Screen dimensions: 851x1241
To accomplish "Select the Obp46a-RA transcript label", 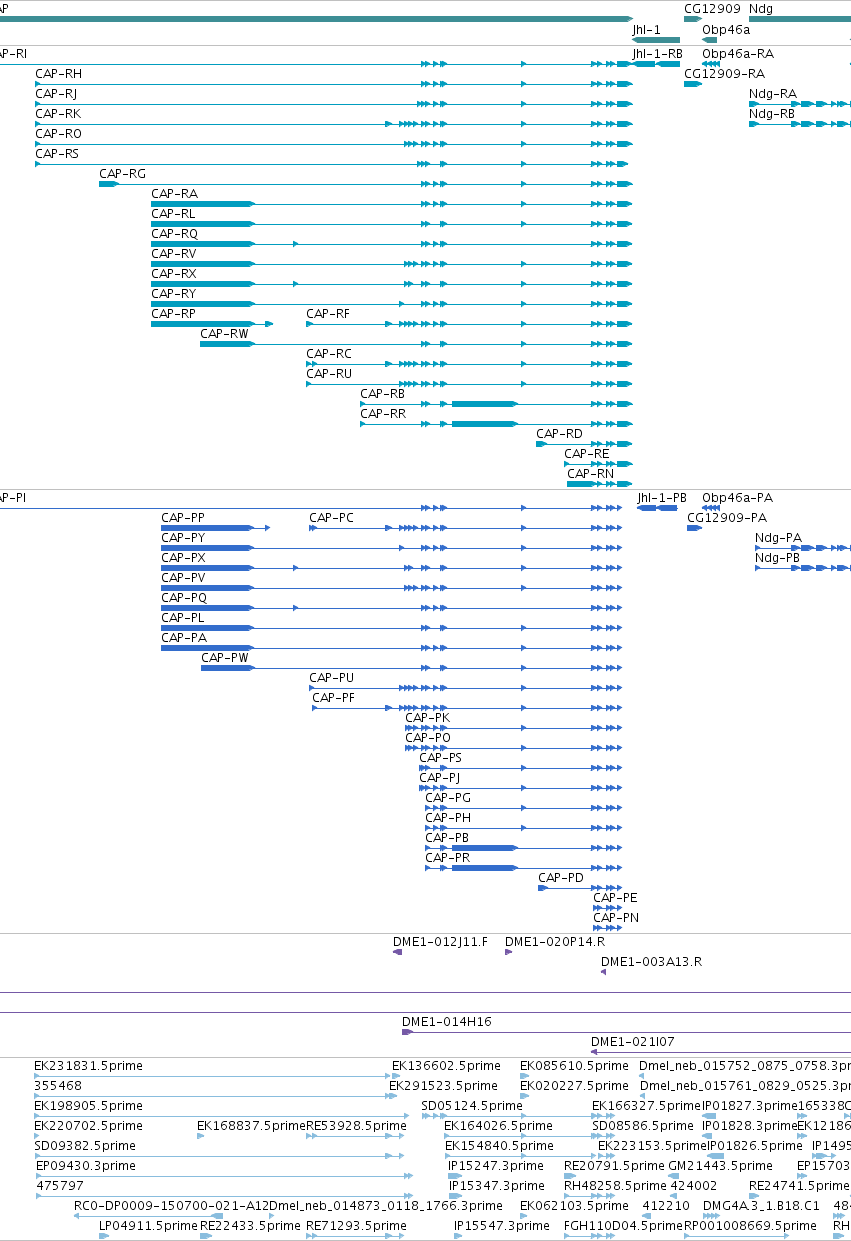I will click(738, 54).
